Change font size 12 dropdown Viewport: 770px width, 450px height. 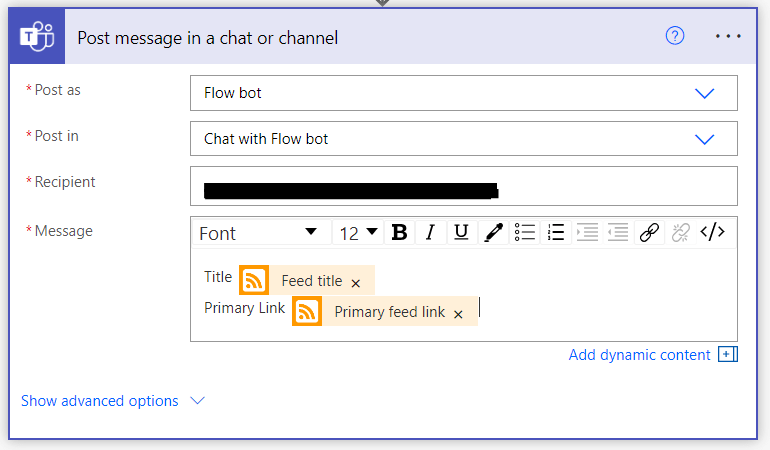coord(358,233)
